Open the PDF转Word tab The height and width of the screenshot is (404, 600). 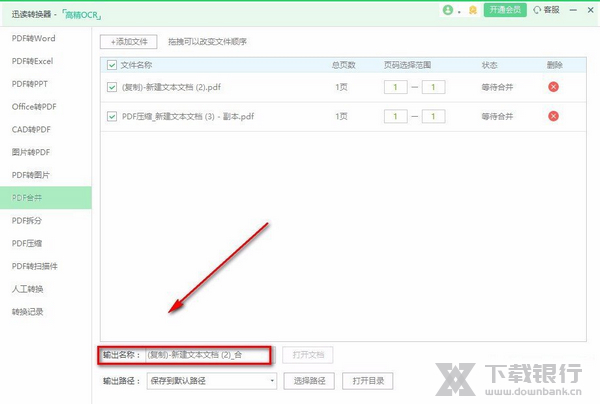click(34, 38)
